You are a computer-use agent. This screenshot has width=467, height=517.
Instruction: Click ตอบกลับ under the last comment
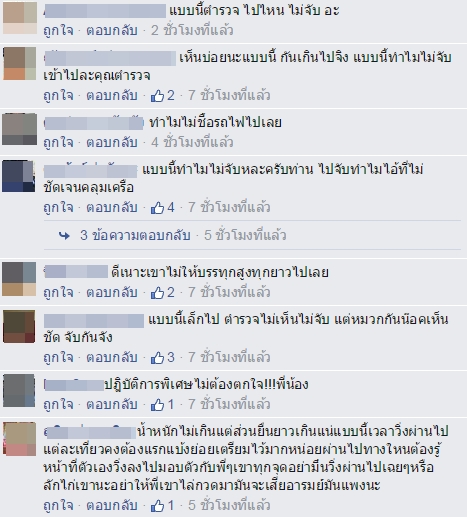(x=112, y=505)
